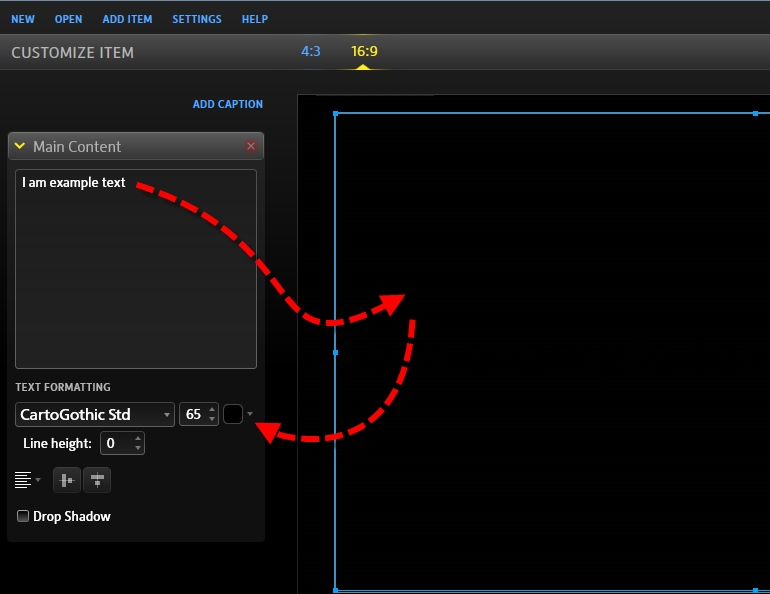
Task: Enable the Drop Shadow checkbox
Action: [23, 516]
